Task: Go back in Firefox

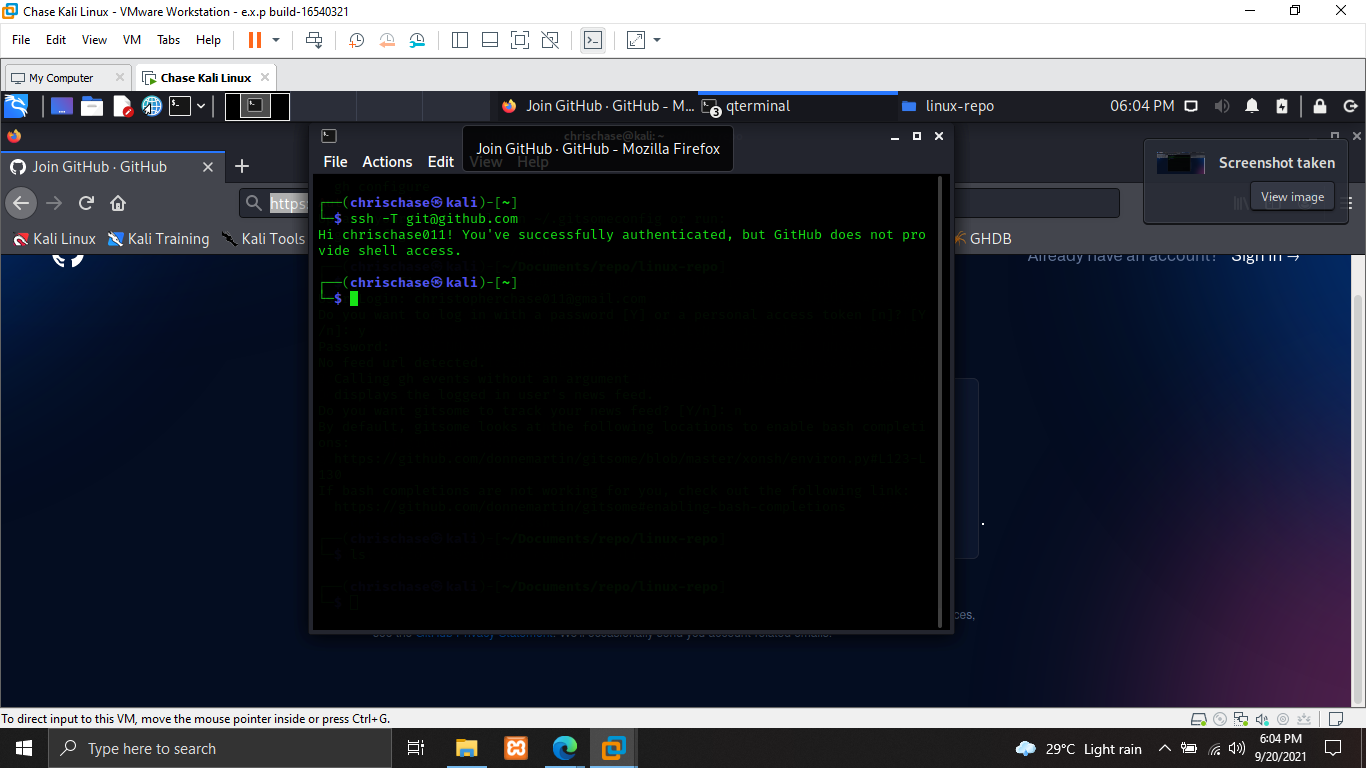Action: click(x=21, y=203)
